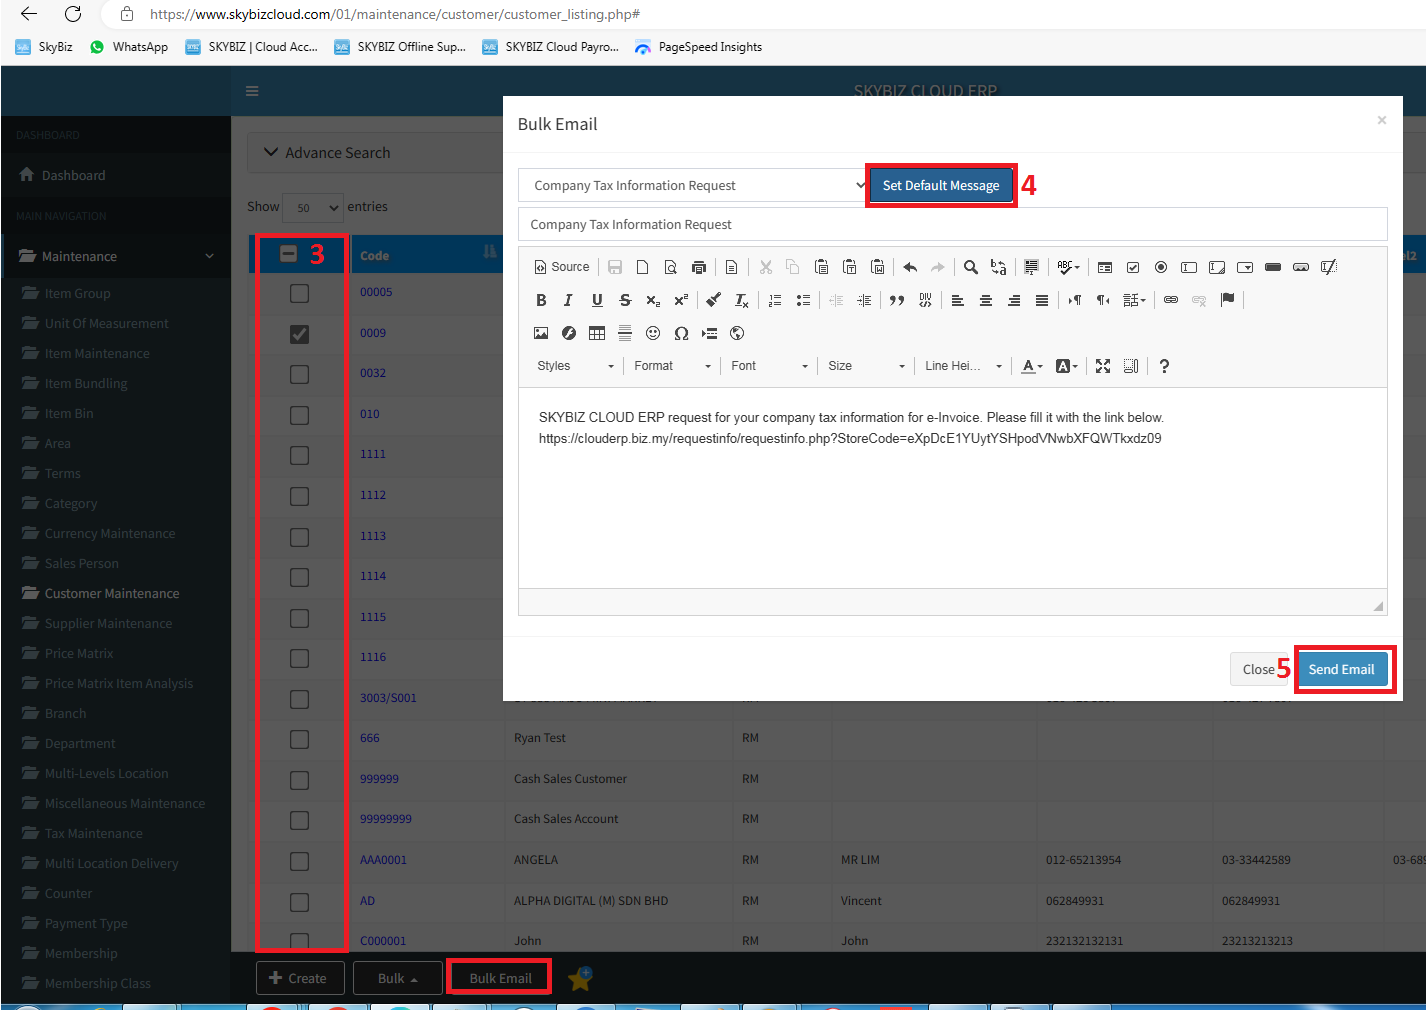Click the Undo arrow in editor
Screen dimensions: 1426x1010
pyautogui.click(x=910, y=267)
